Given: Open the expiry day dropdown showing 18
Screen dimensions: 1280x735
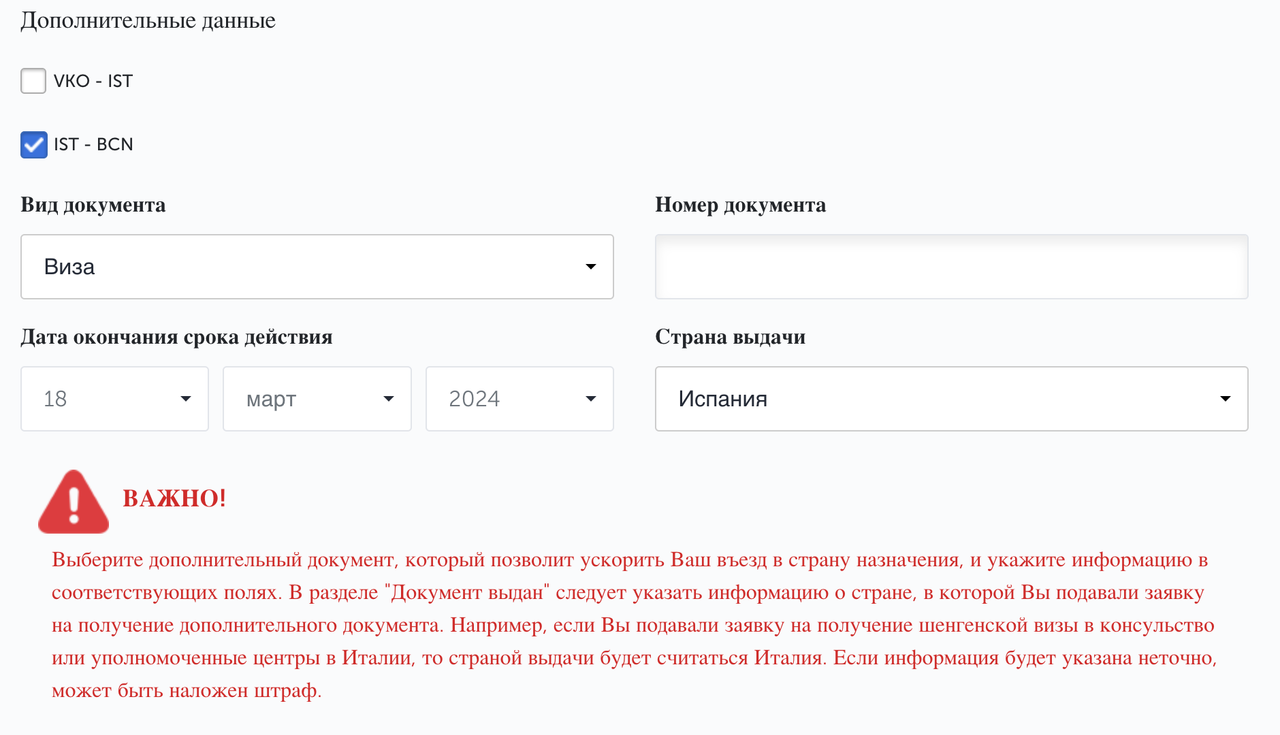Looking at the screenshot, I should click(x=115, y=399).
